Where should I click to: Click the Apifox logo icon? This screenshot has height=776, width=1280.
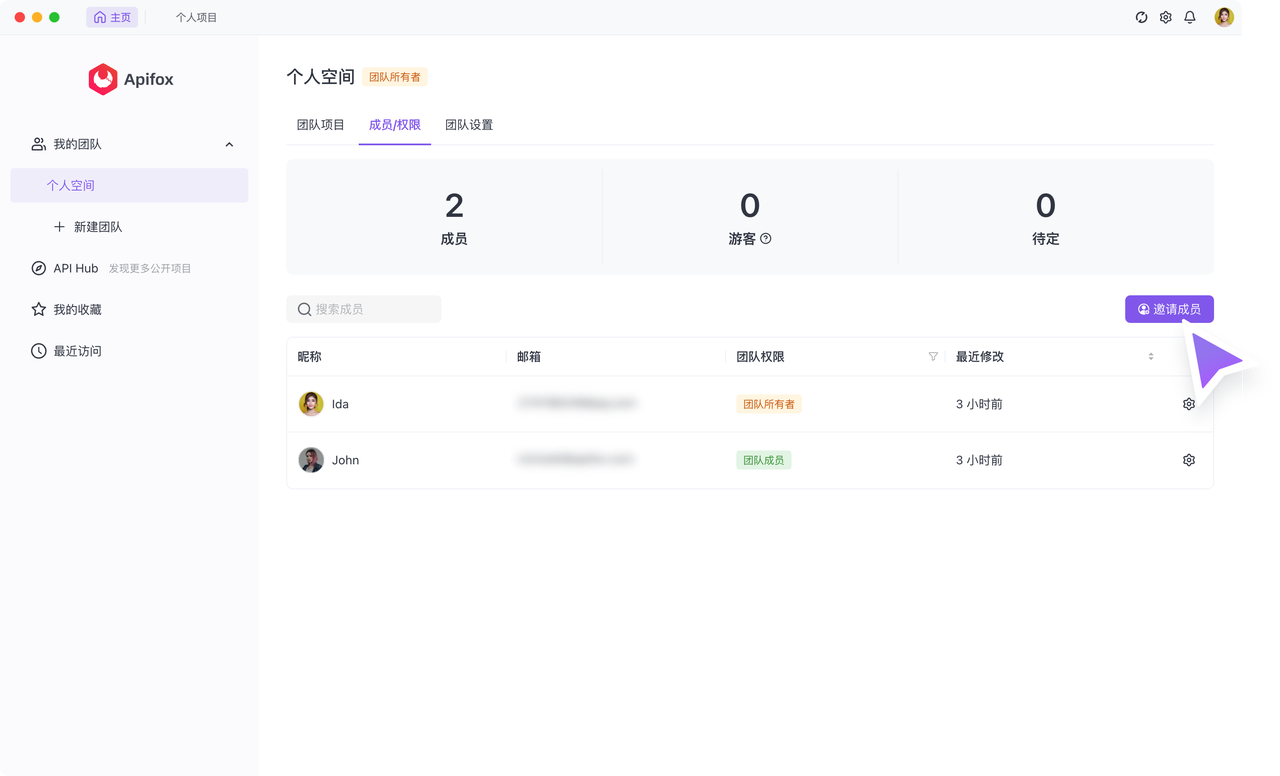[103, 79]
